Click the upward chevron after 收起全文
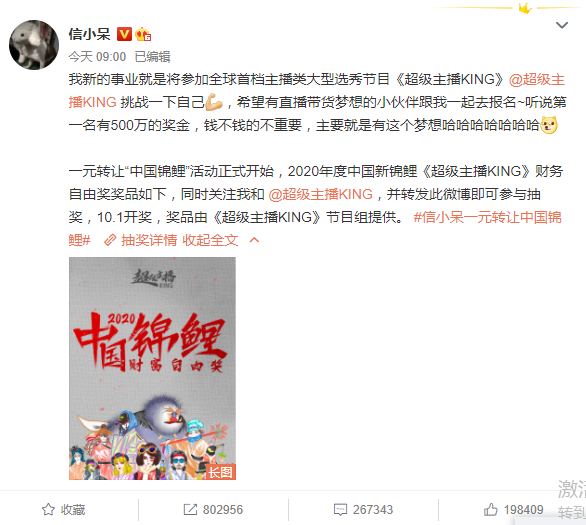Image resolution: width=586 pixels, height=525 pixels. click(254, 240)
